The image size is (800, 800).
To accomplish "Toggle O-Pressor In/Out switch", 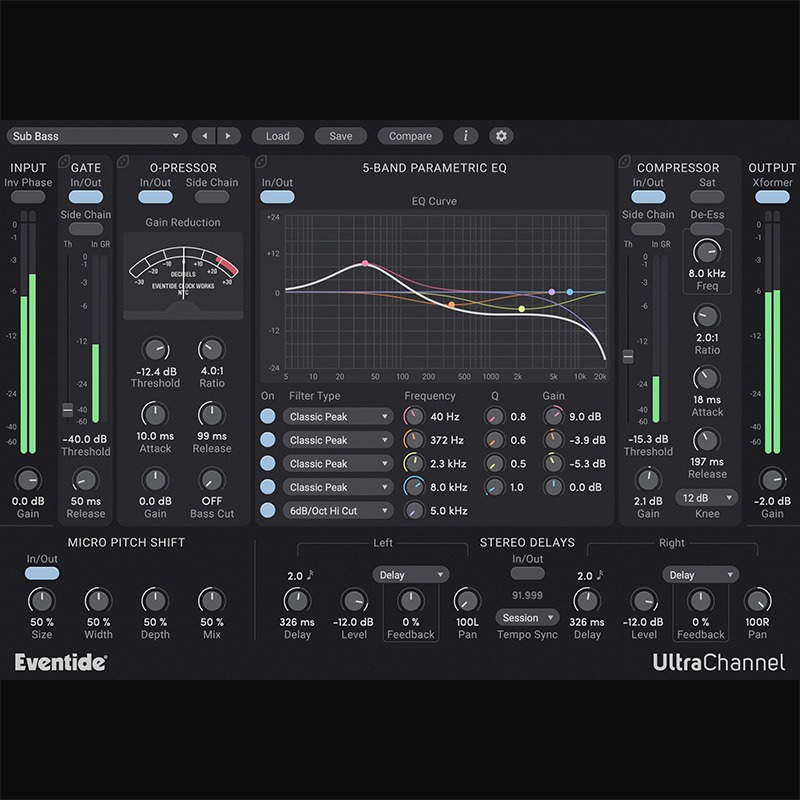I will point(155,197).
